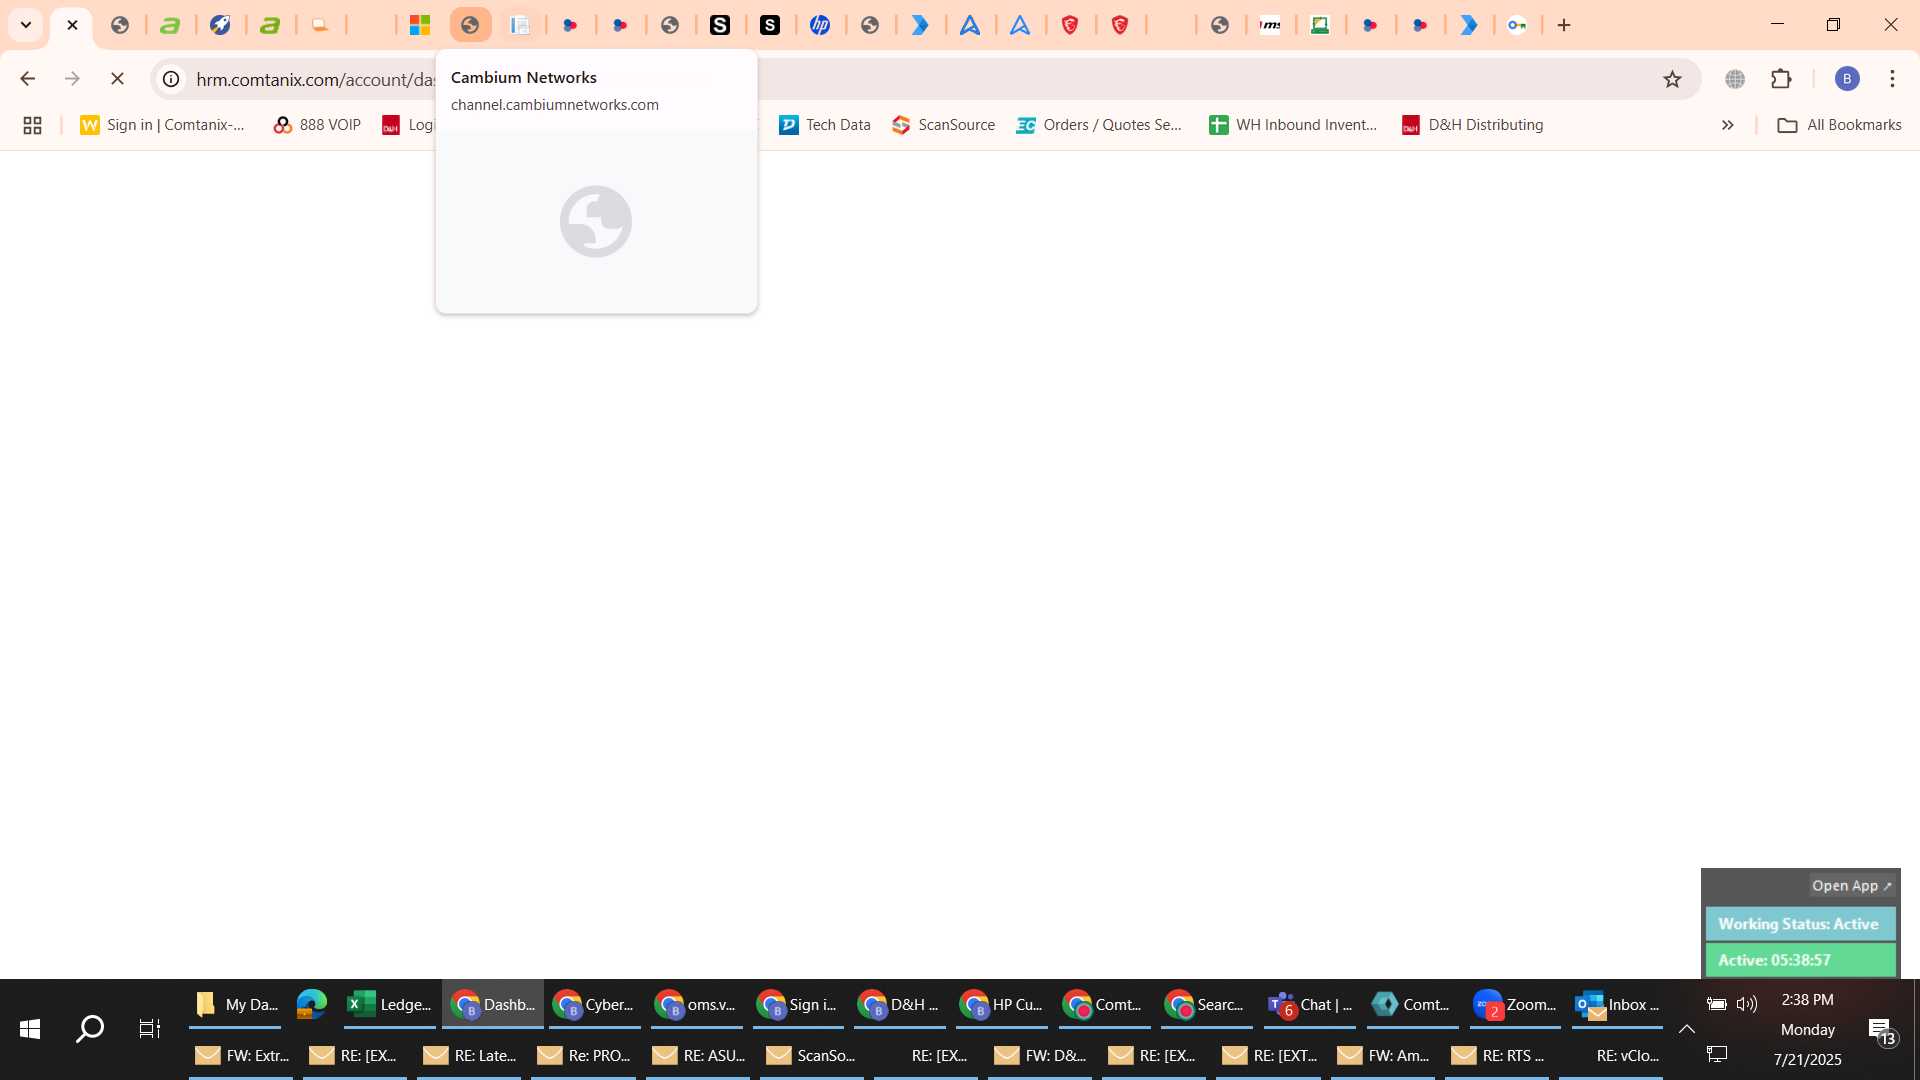Open the D&H Distributing bookmark

[1473, 125]
